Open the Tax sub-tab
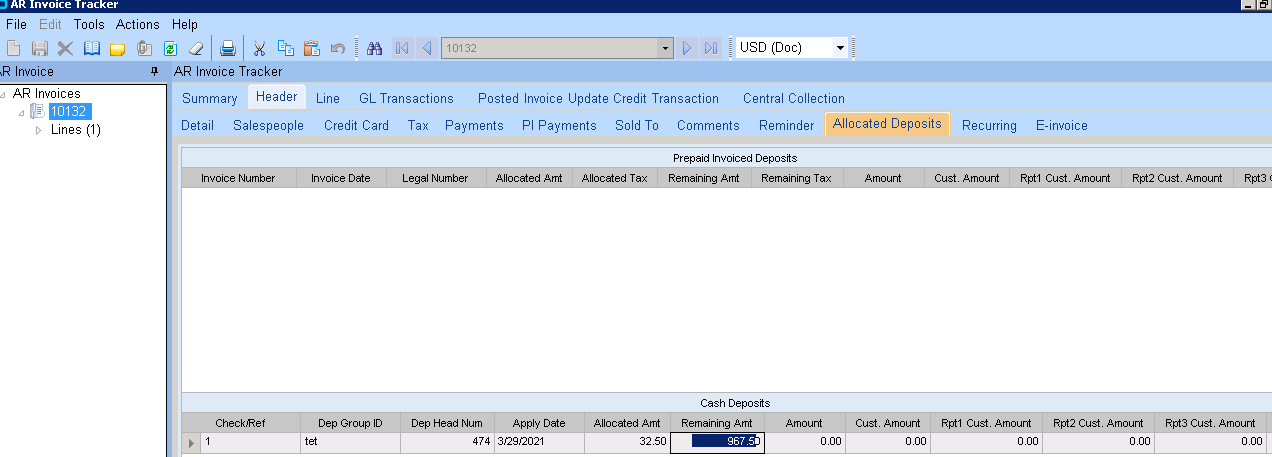Screen dimensions: 1272x457 (x=418, y=125)
